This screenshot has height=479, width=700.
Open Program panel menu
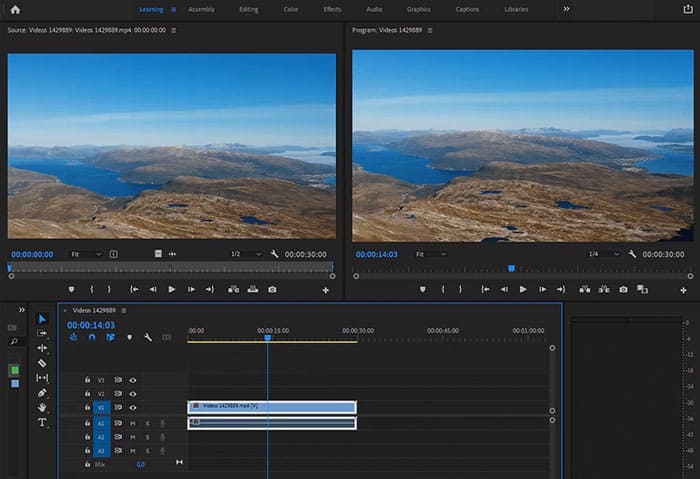click(x=429, y=30)
